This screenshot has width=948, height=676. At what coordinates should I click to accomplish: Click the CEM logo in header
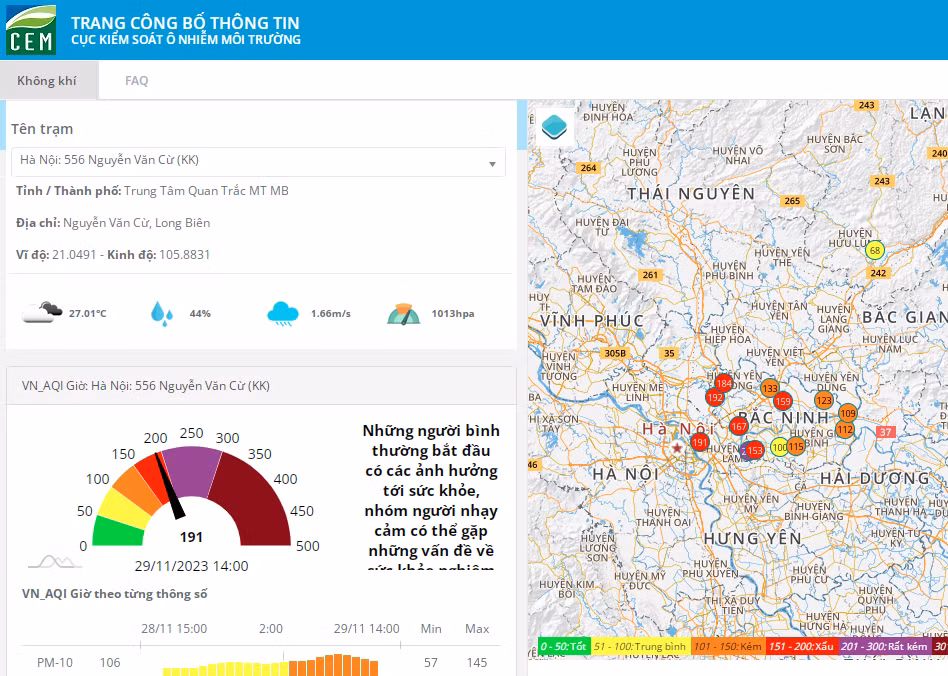pos(31,30)
